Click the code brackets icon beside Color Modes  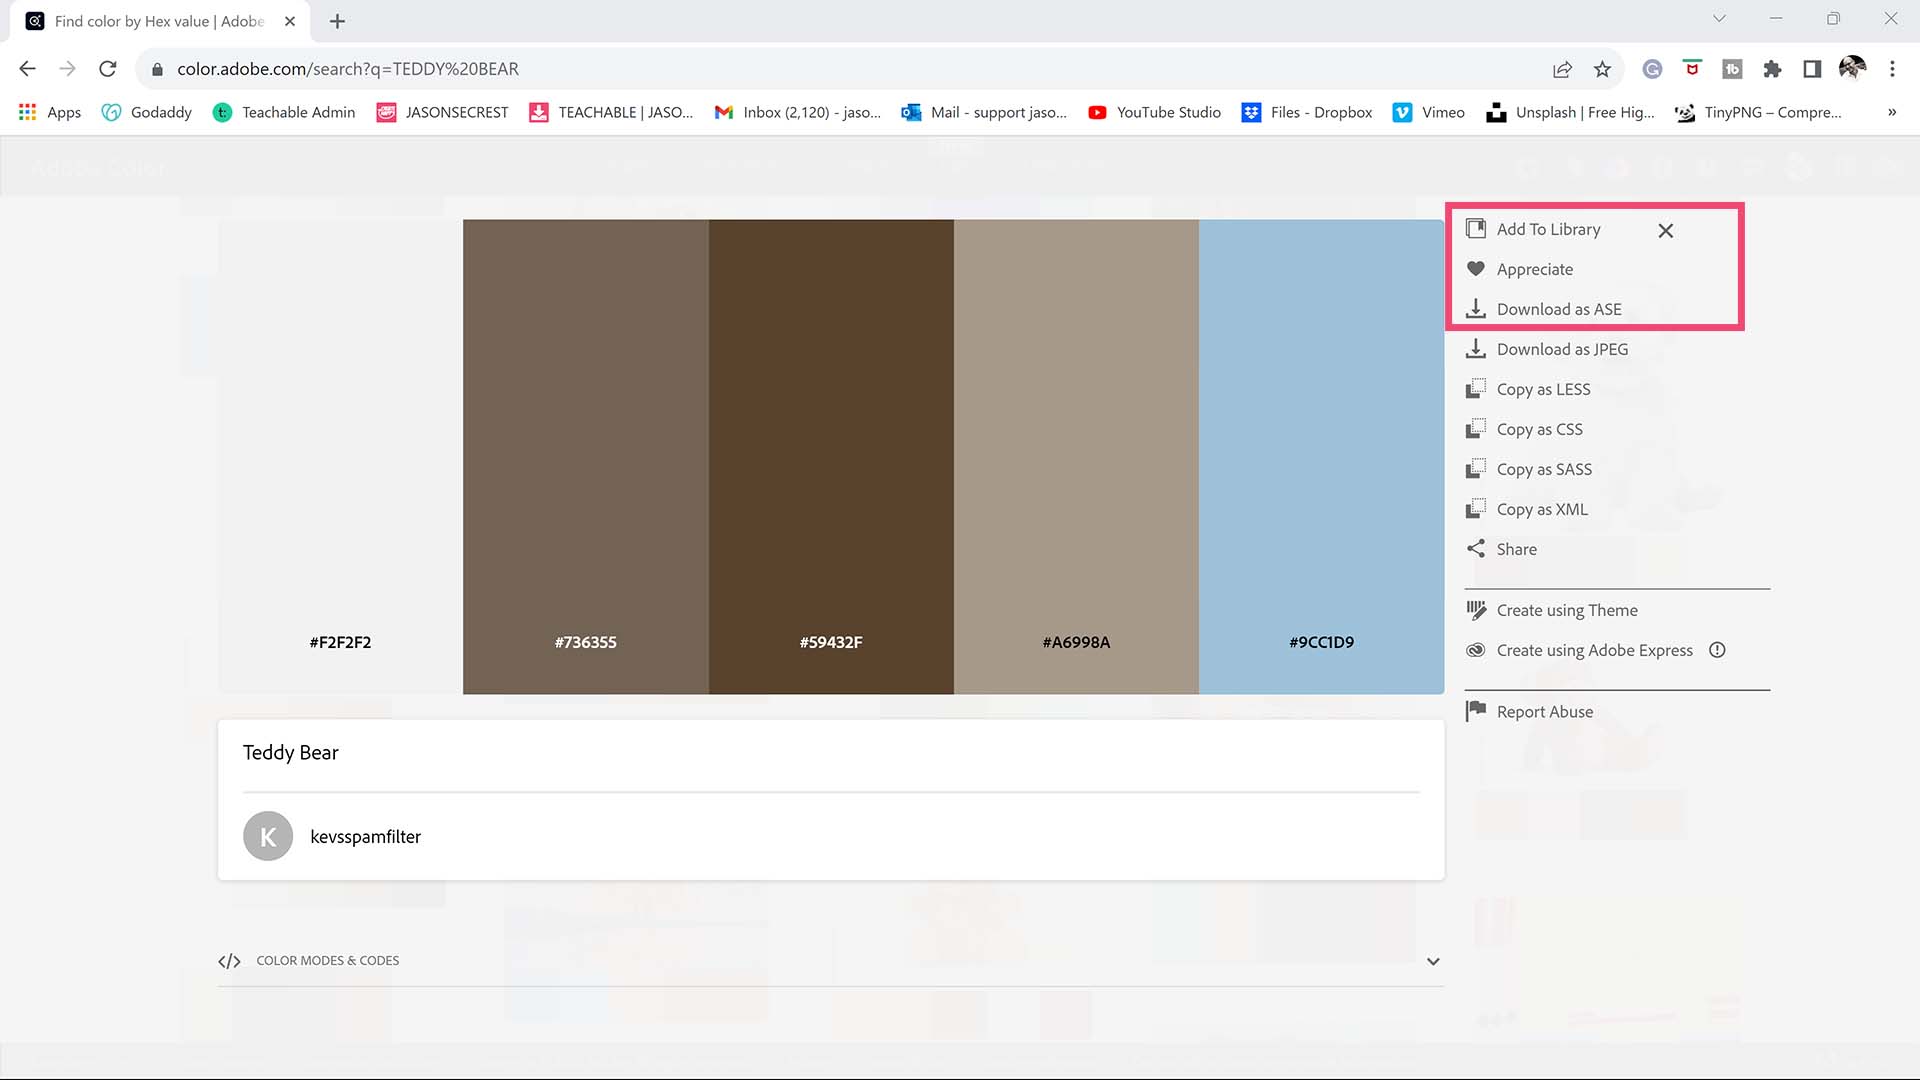(229, 961)
